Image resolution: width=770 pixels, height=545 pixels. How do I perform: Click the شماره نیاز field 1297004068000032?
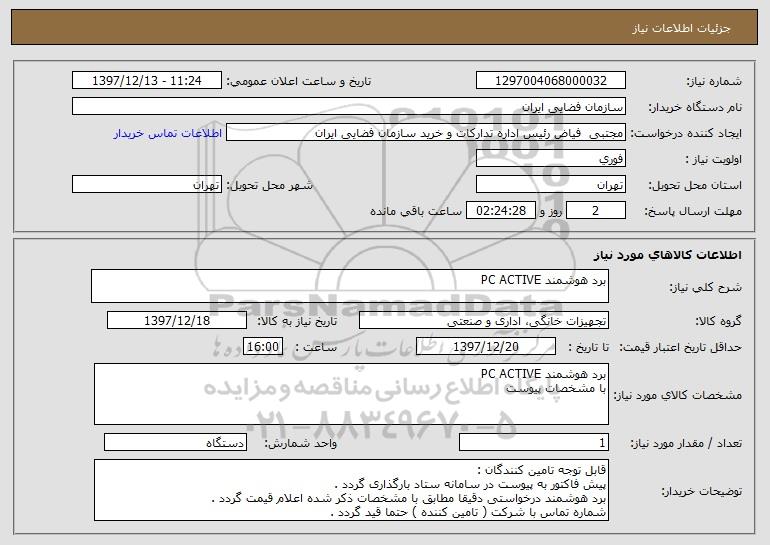click(x=550, y=80)
